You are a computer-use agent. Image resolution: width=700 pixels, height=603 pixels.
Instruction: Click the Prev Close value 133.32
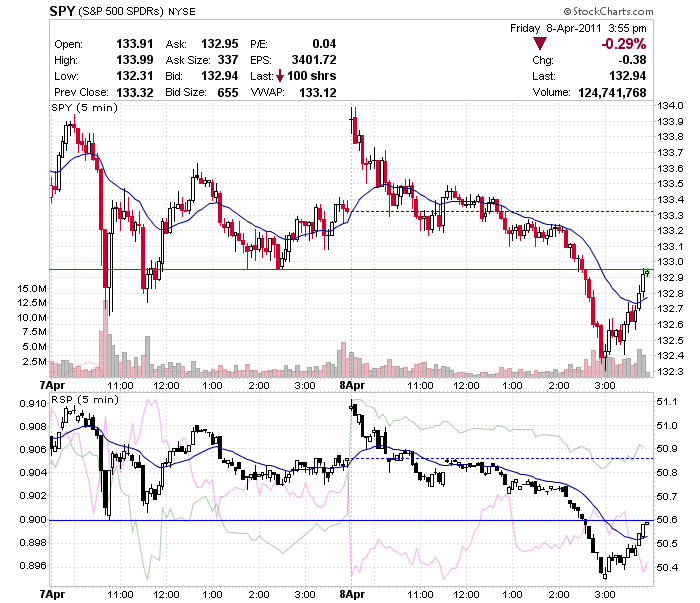tap(134, 92)
